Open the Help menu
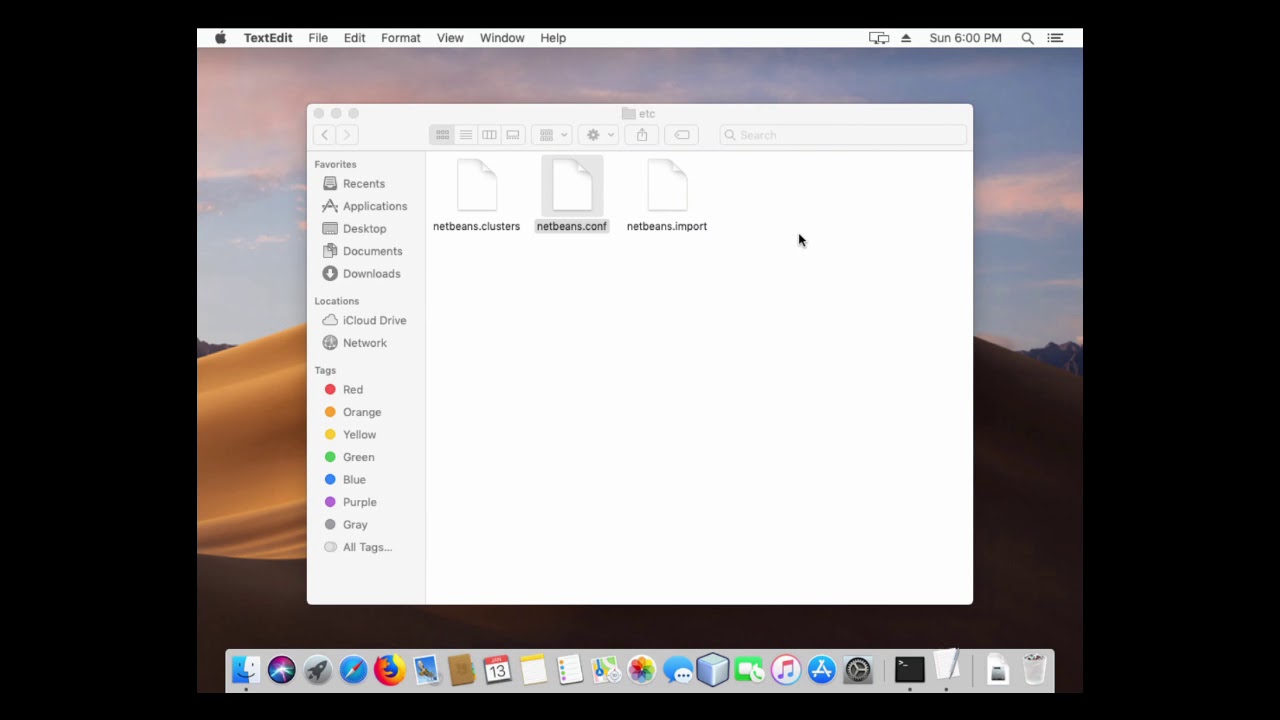The height and width of the screenshot is (720, 1280). (x=553, y=38)
